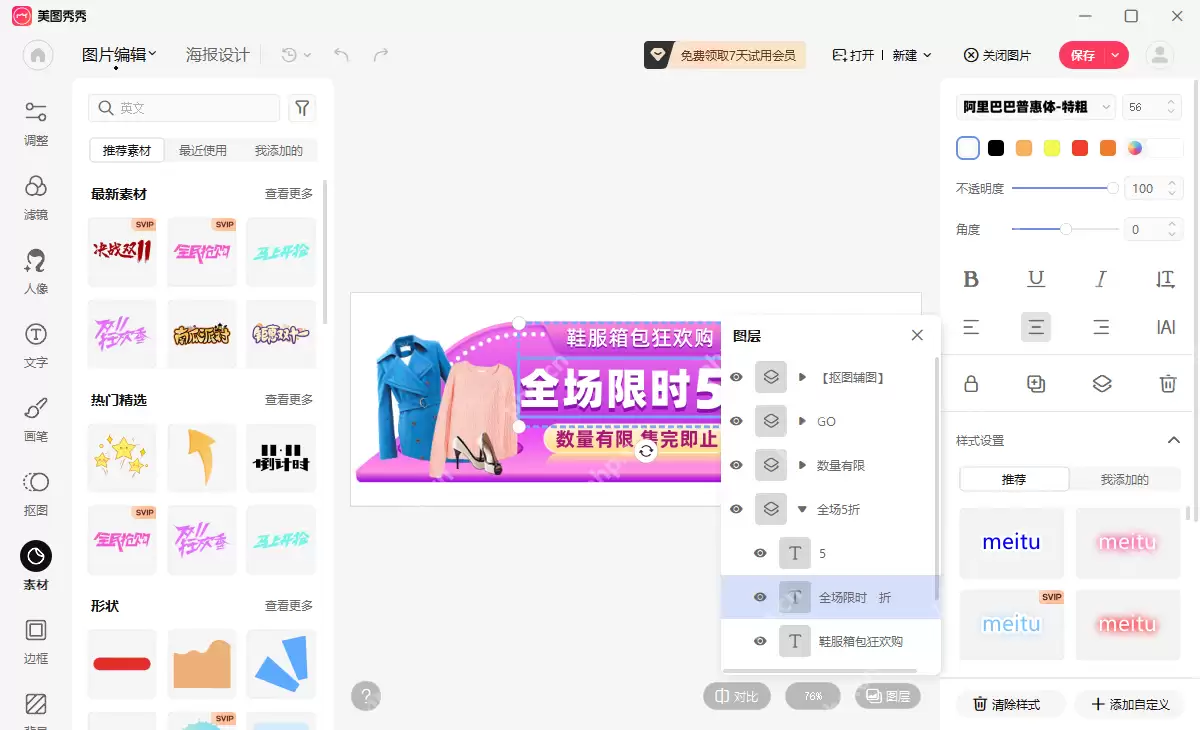Hide the 鞋服箱包狂欢购 text layer
1200x730 pixels.
[x=760, y=641]
